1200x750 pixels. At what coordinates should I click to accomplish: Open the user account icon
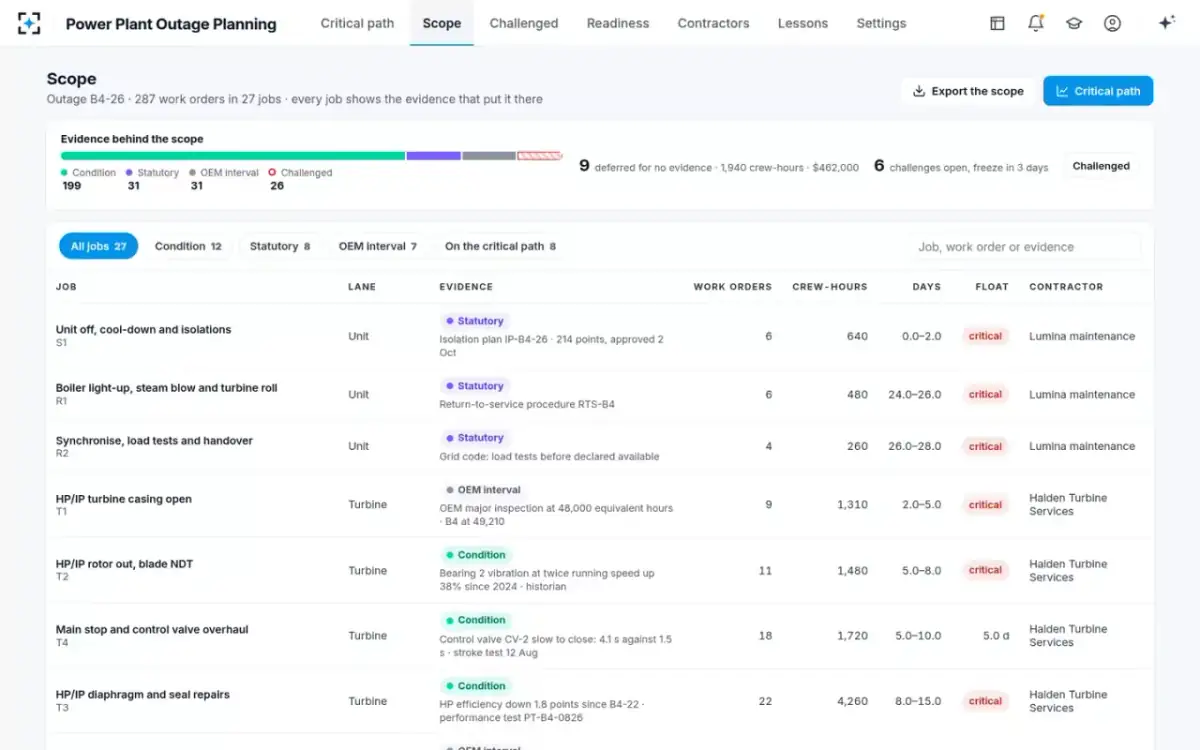point(1112,23)
